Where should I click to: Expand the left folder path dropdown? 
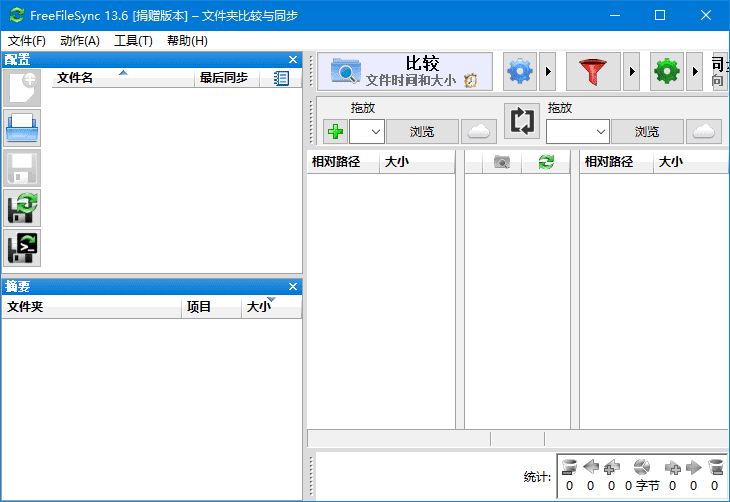point(374,131)
